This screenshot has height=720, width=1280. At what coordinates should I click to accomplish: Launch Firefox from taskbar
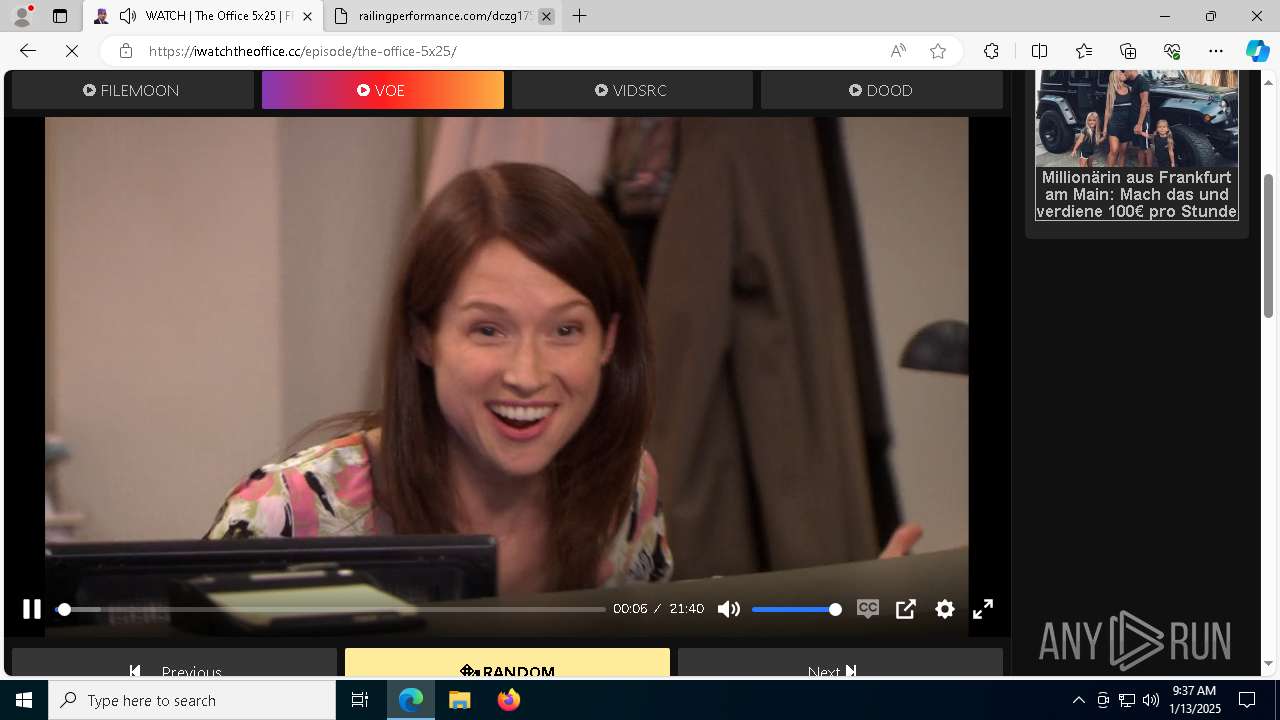tap(508, 700)
